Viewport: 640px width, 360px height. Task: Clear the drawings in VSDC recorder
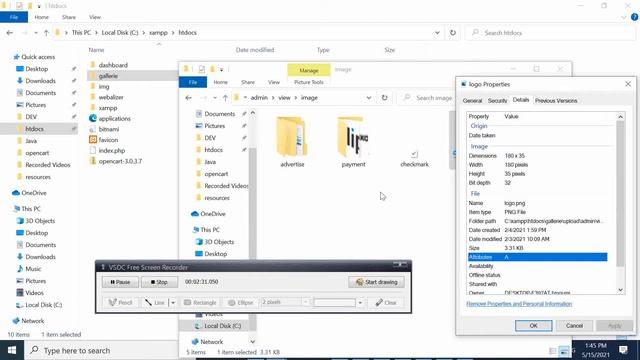point(386,302)
